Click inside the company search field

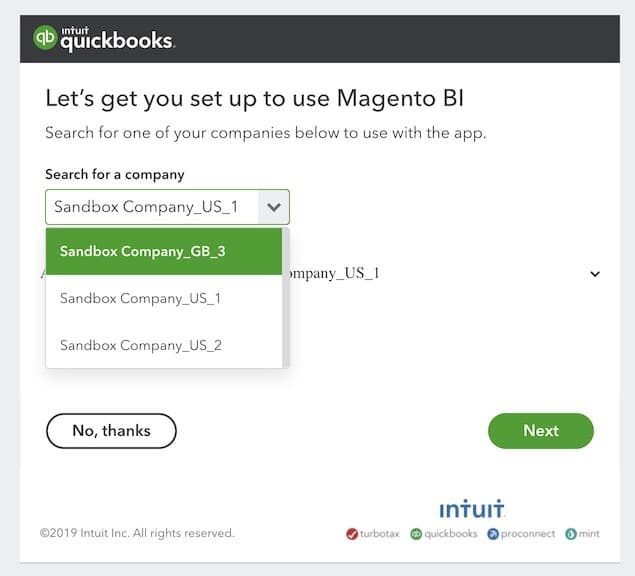150,208
